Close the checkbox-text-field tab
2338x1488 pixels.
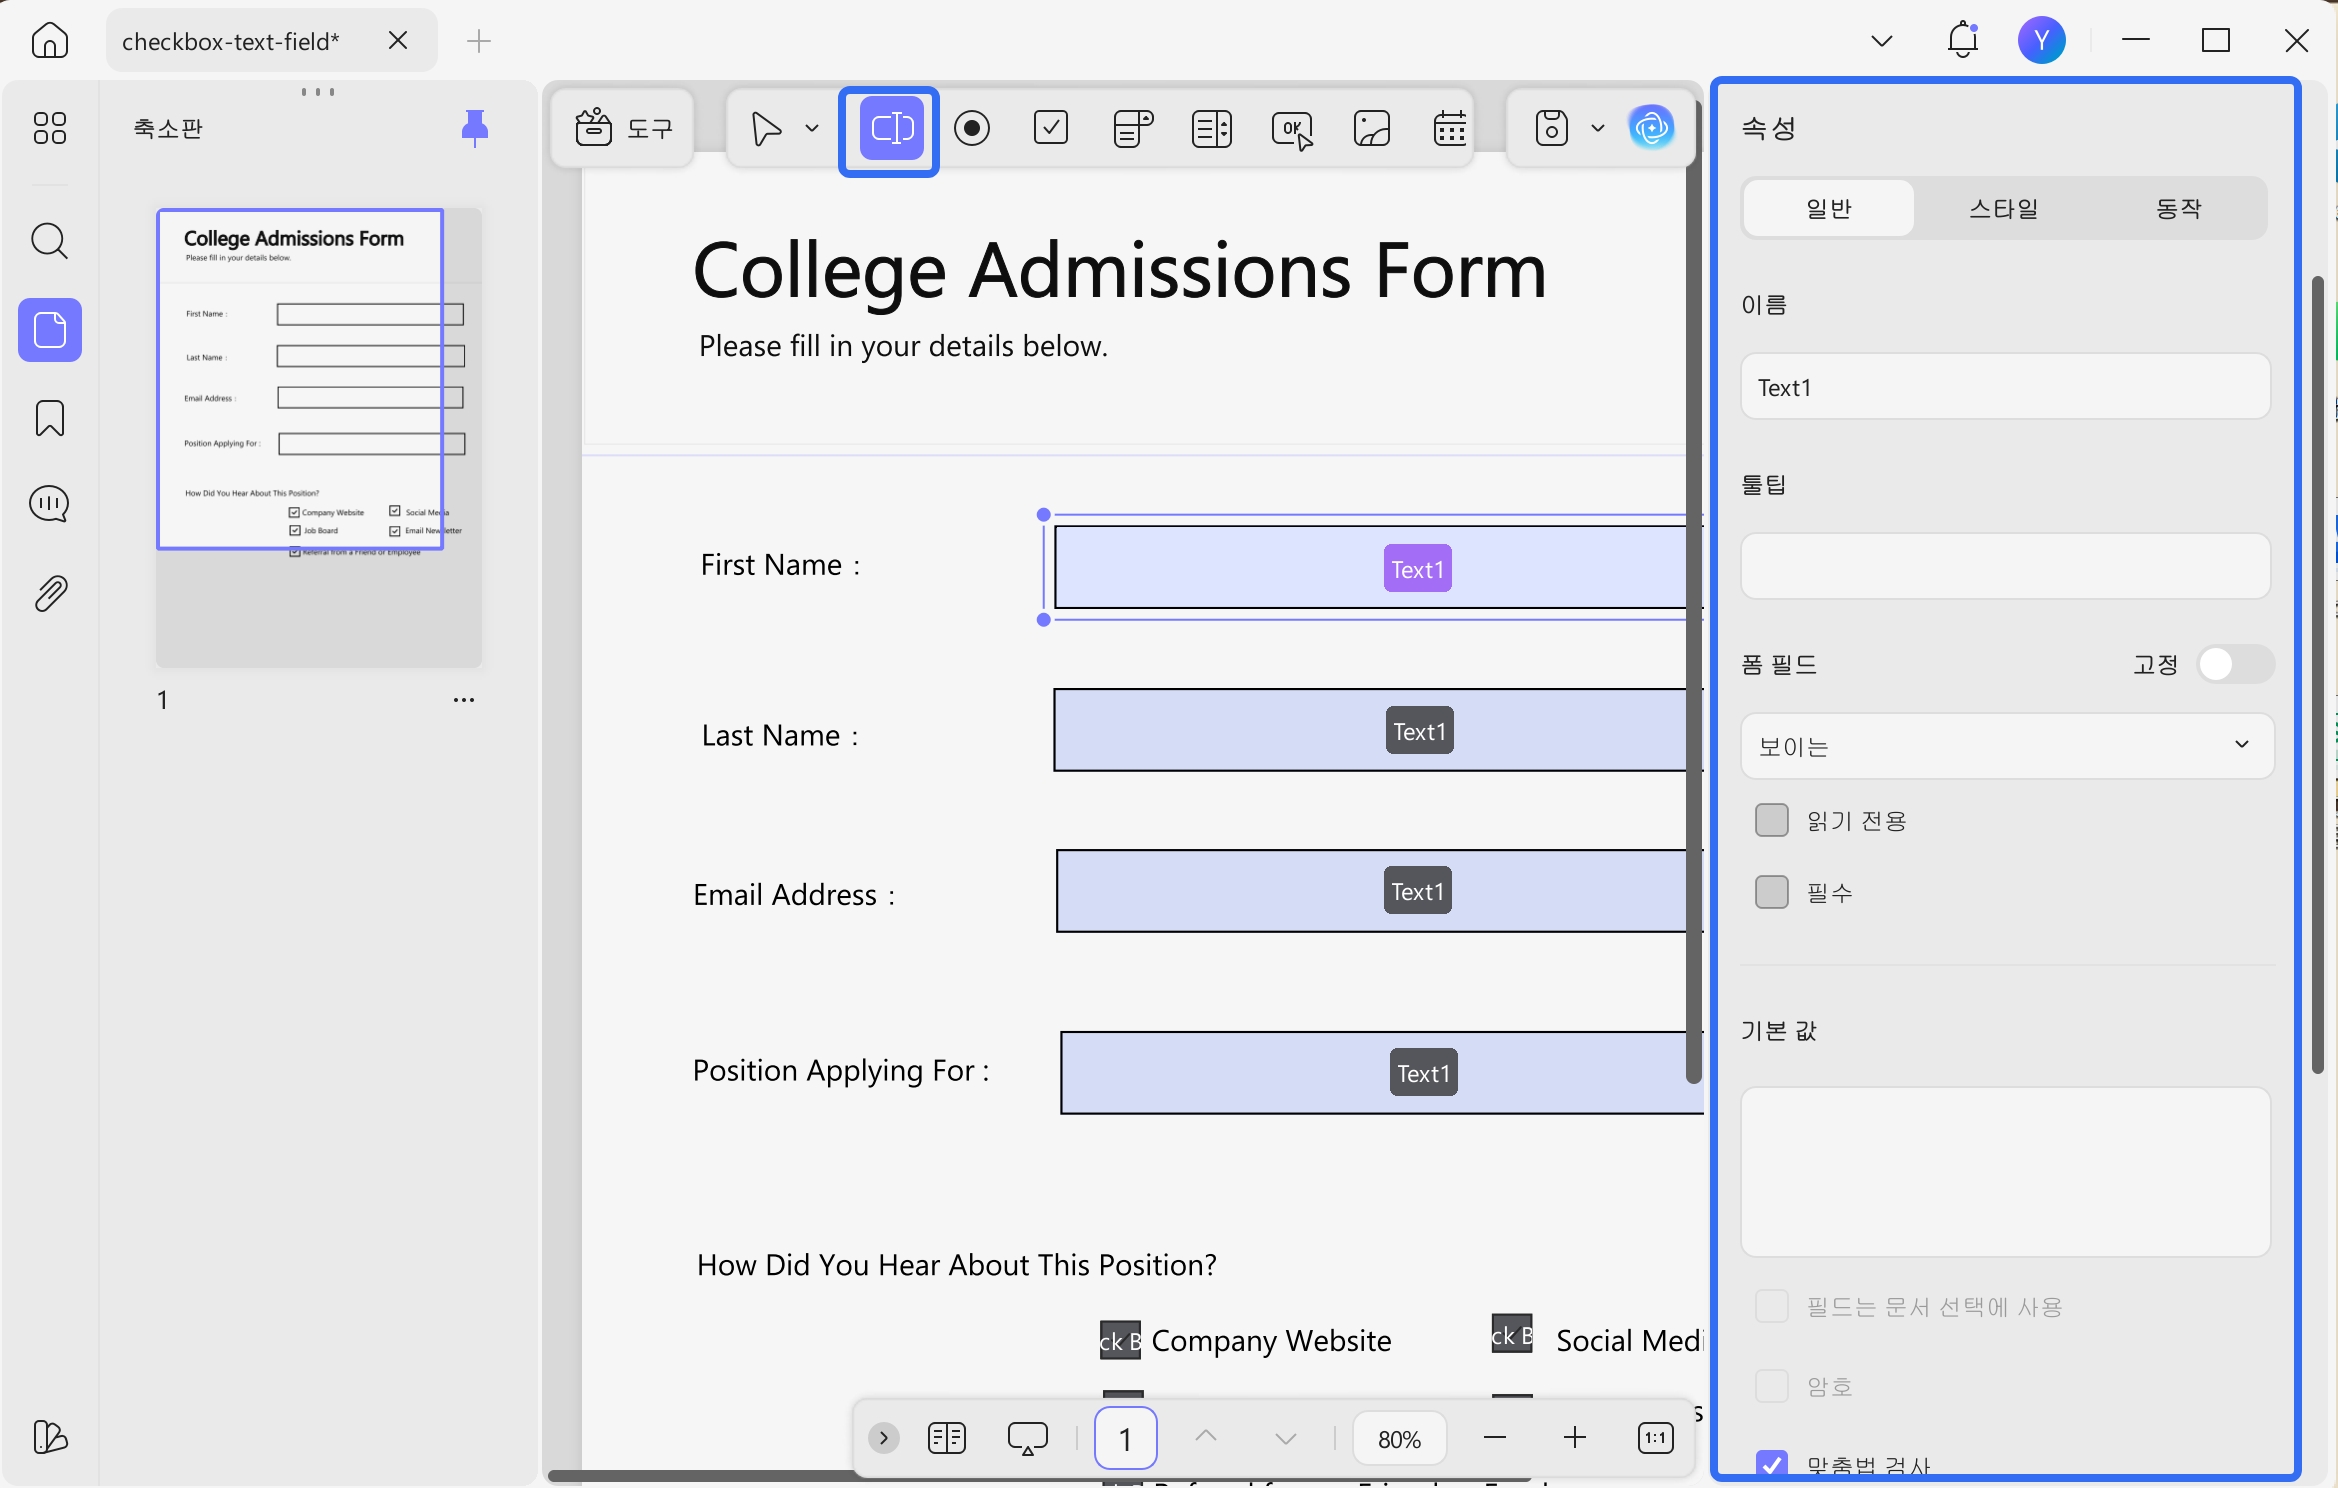[398, 41]
